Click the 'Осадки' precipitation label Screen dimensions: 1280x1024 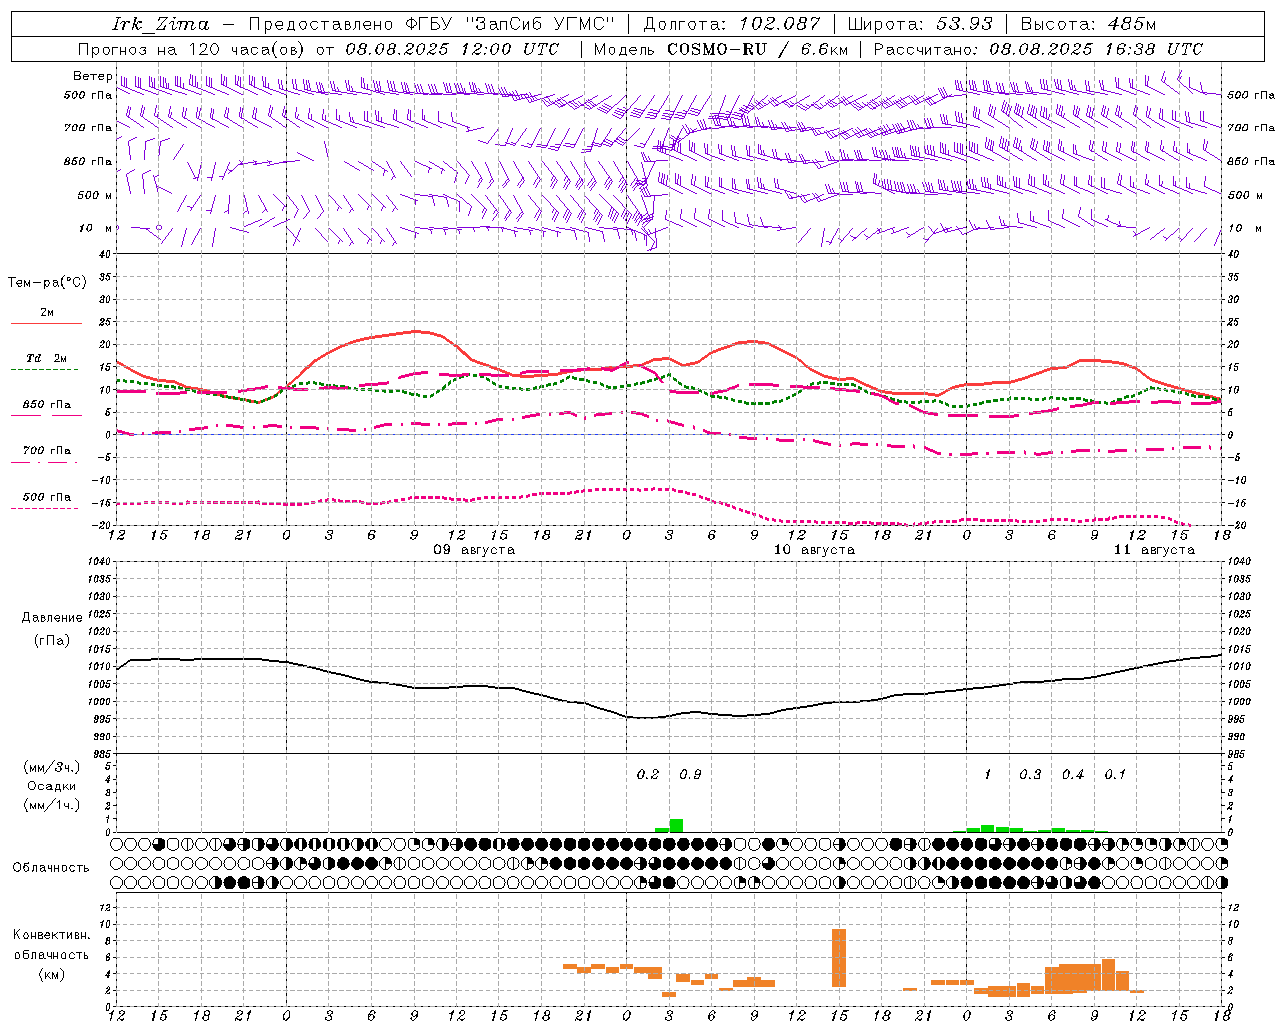point(52,786)
